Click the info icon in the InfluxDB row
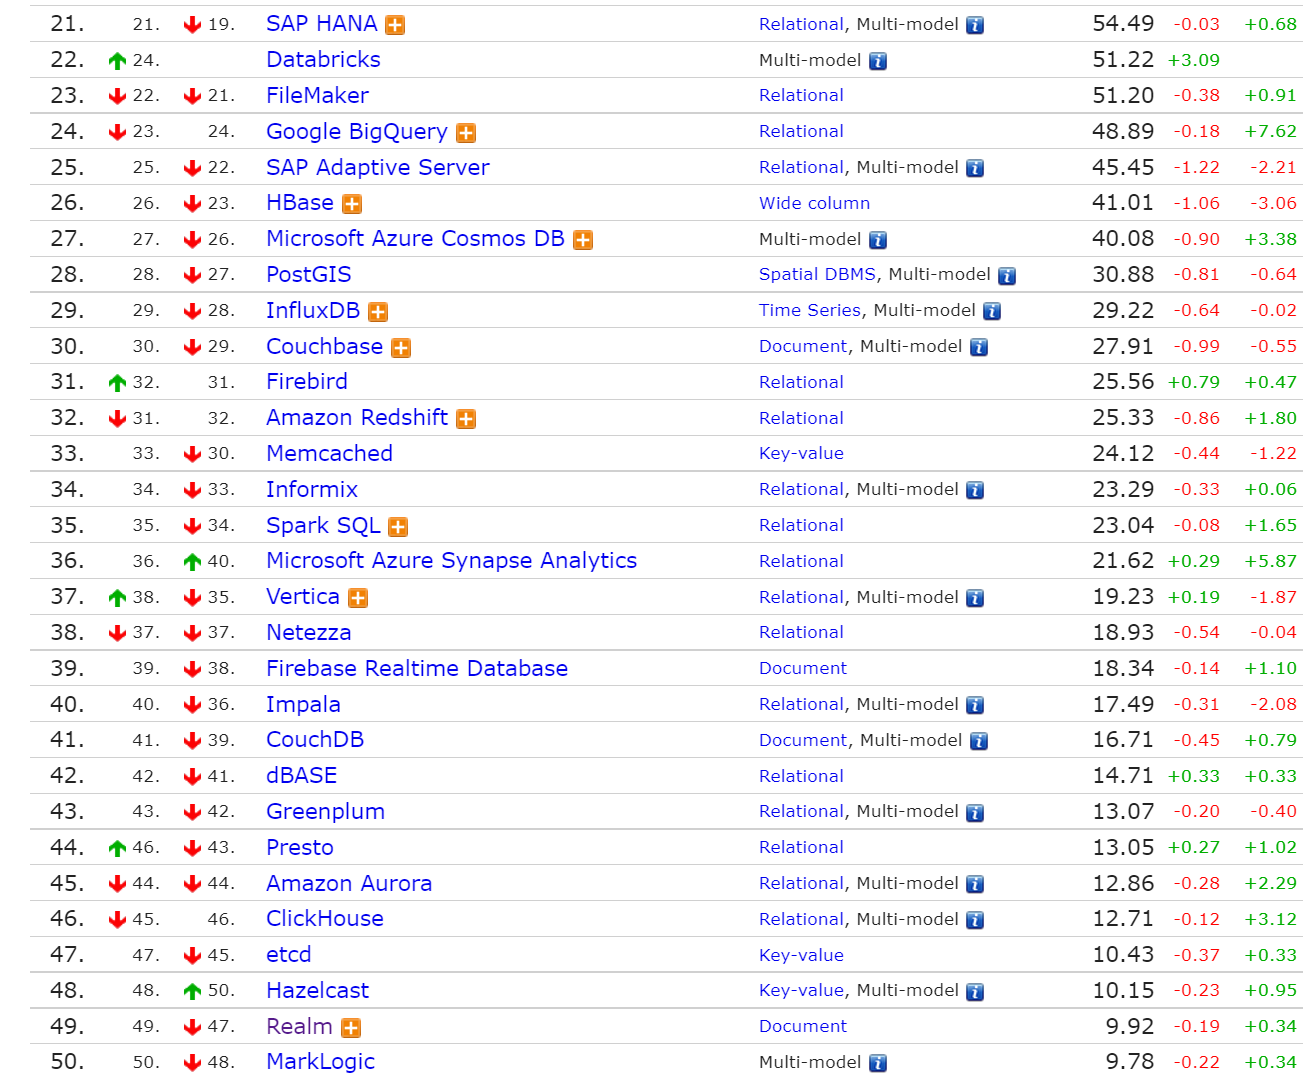Image resolution: width=1314 pixels, height=1077 pixels. click(992, 311)
